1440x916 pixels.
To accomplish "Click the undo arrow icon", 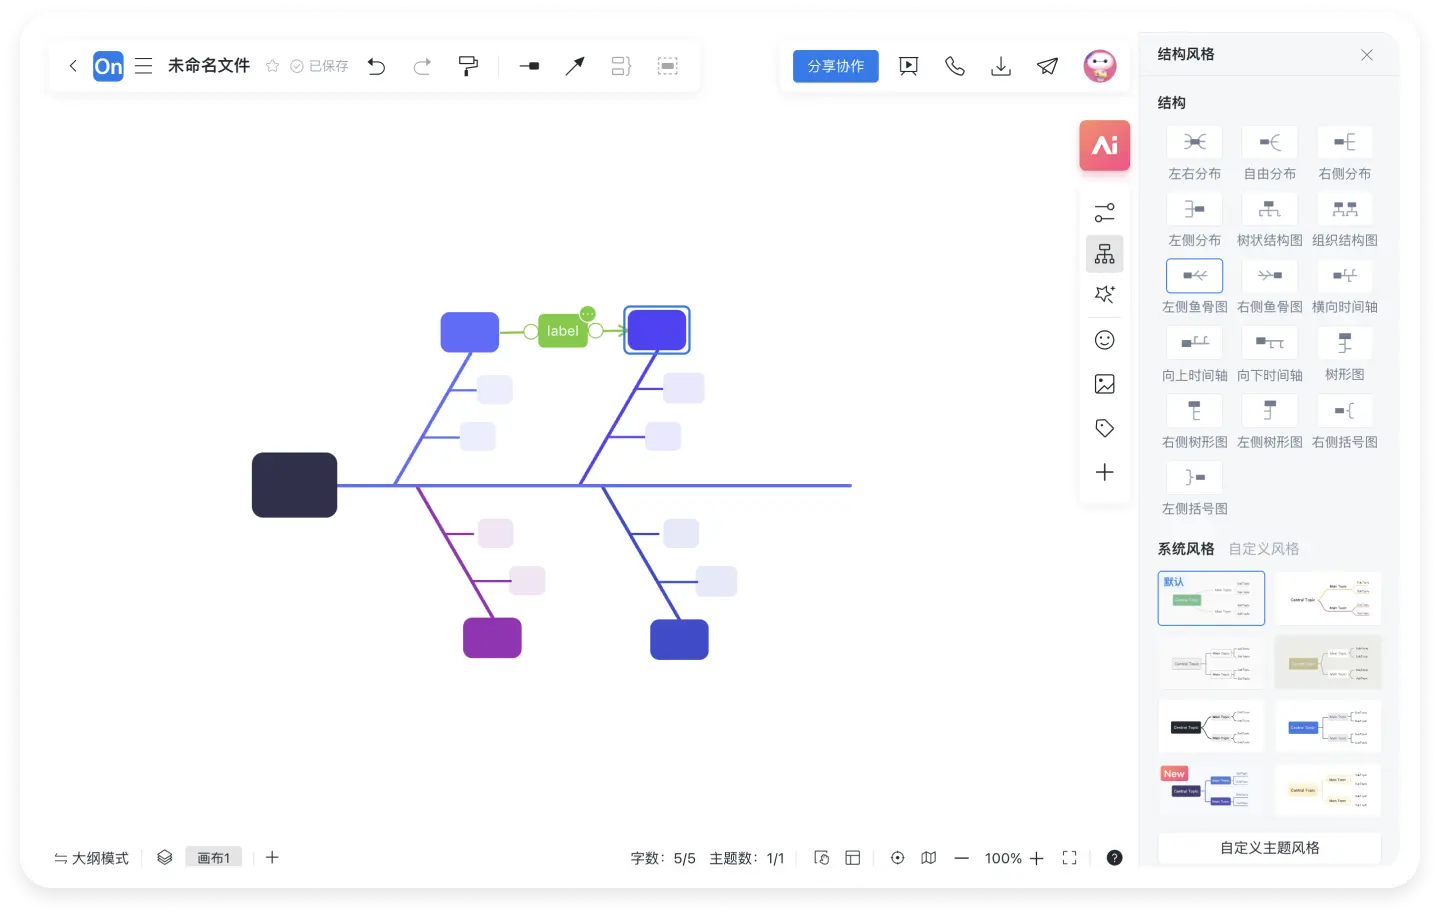I will pyautogui.click(x=376, y=67).
